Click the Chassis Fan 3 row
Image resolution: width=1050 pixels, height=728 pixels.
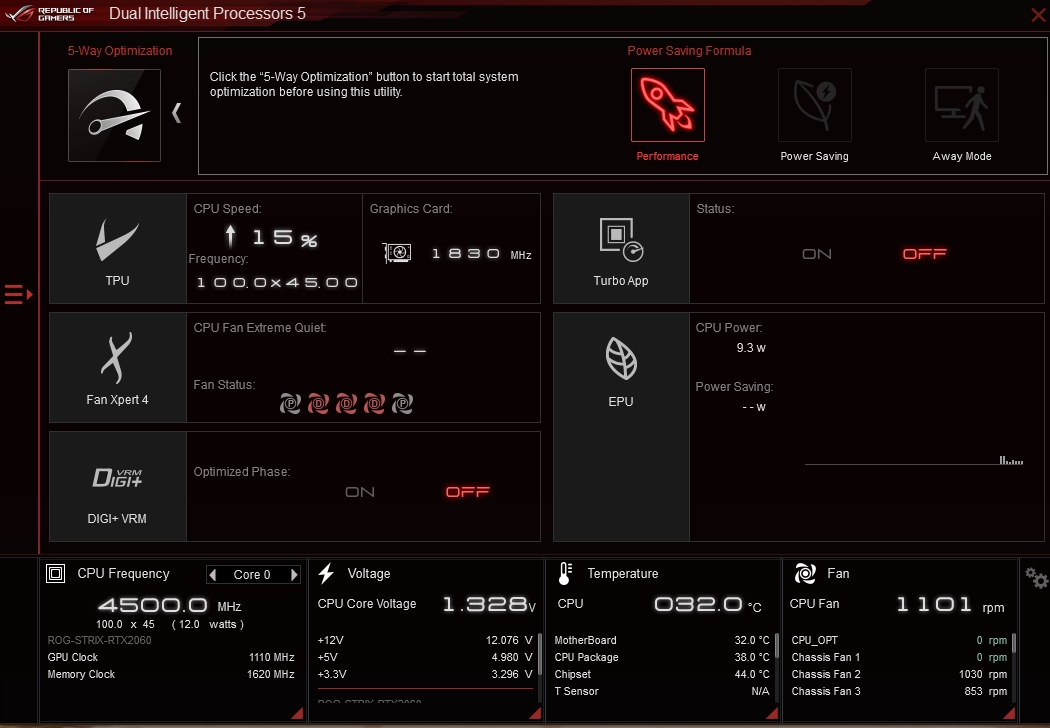899,691
